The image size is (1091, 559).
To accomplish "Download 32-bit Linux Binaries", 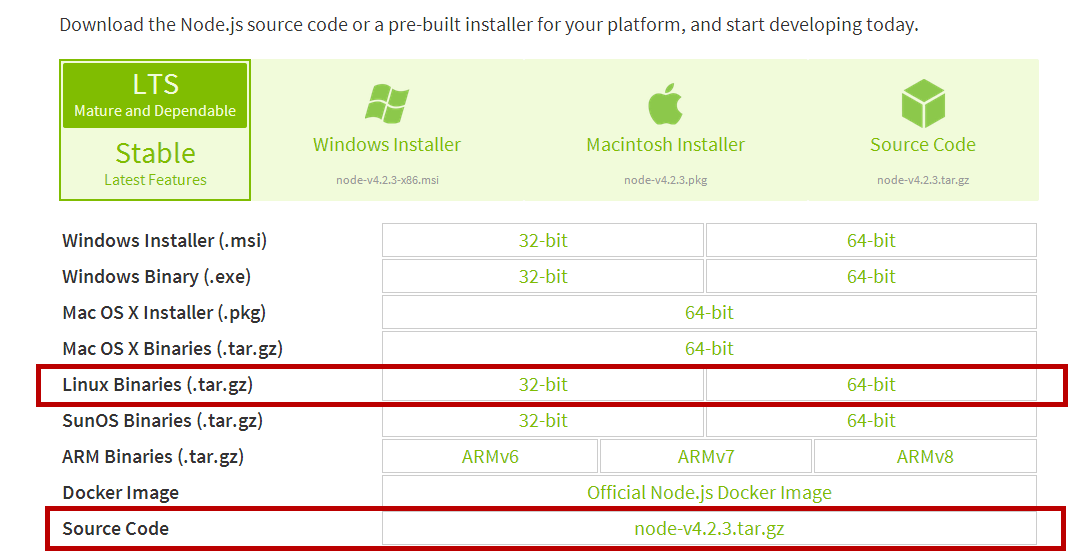I will 543,384.
